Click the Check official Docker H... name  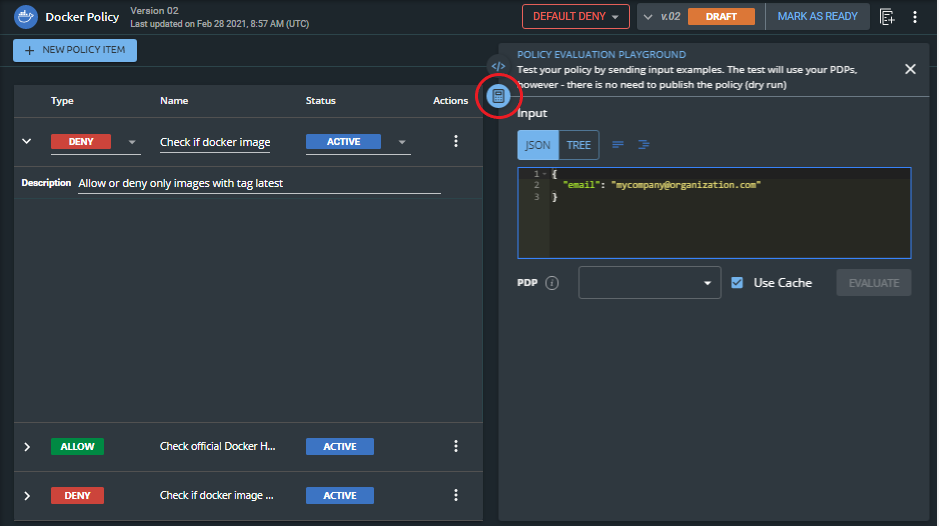[217, 446]
